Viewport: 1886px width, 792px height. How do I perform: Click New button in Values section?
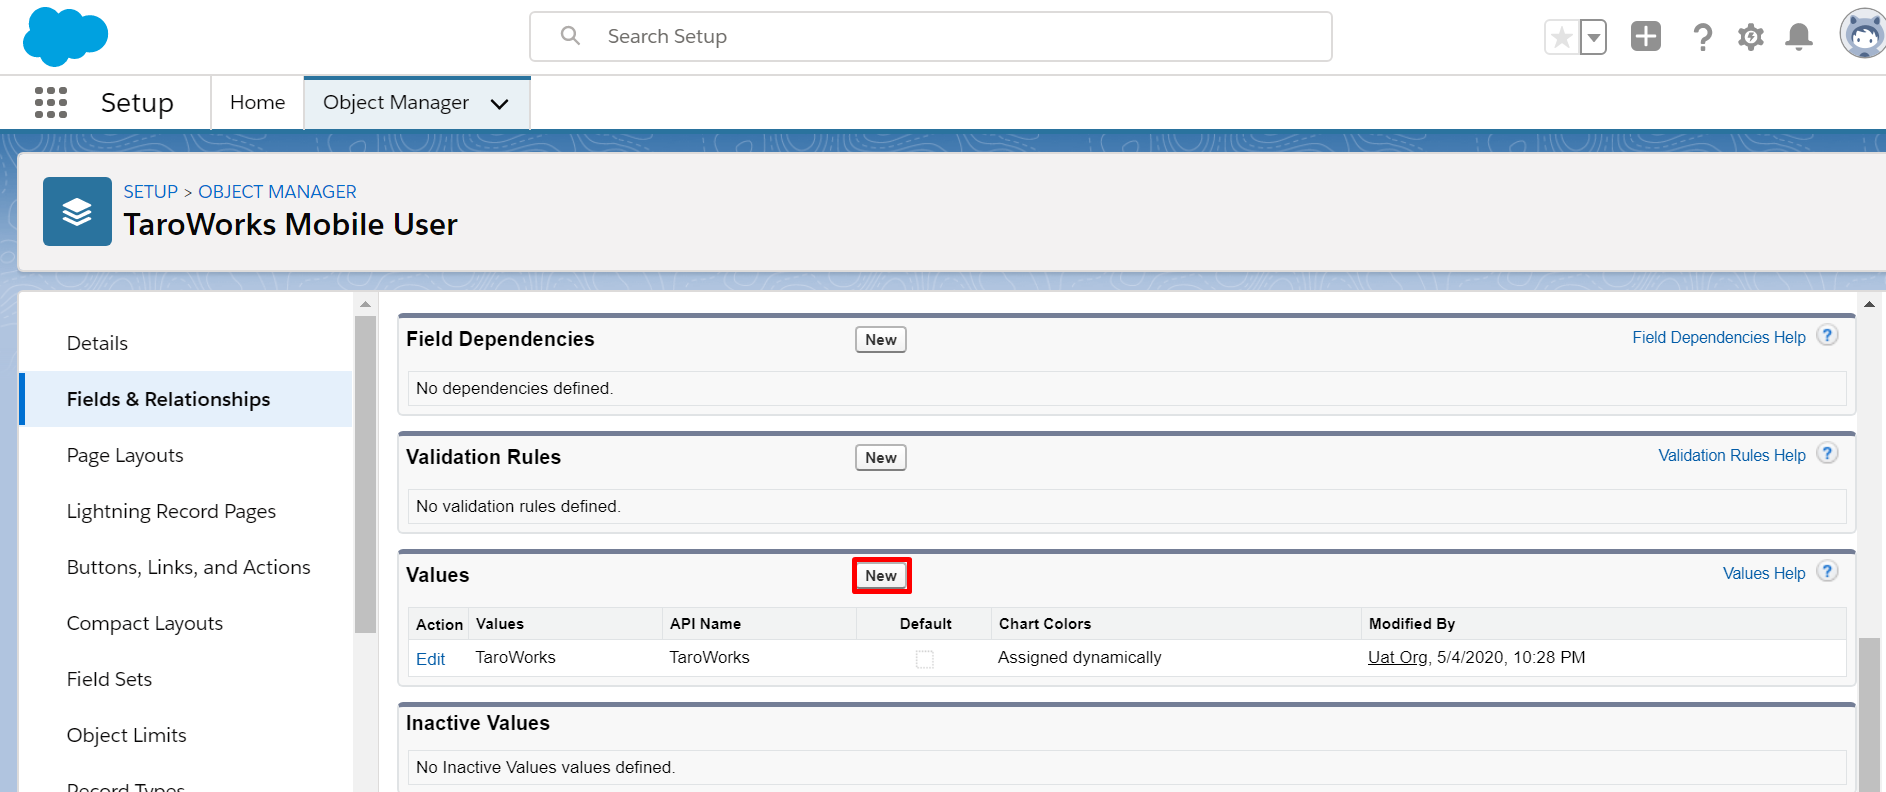(881, 576)
